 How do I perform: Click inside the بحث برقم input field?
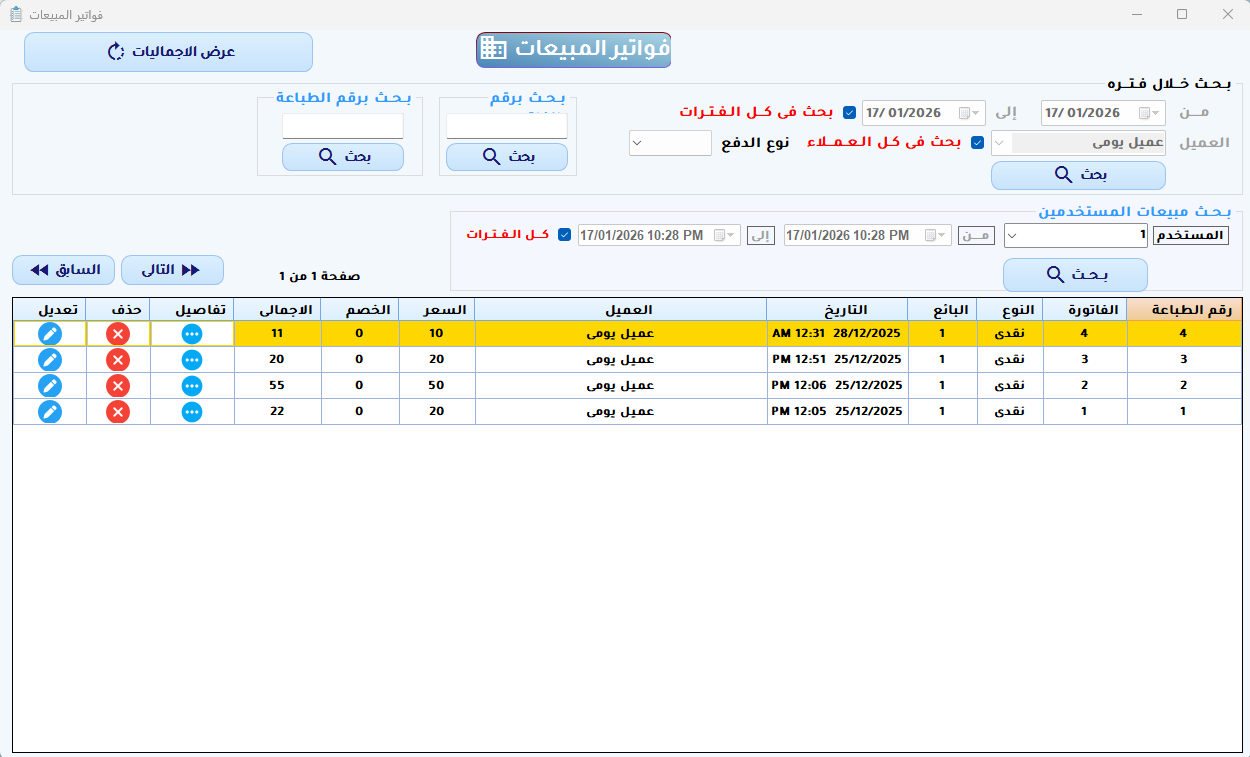point(506,125)
